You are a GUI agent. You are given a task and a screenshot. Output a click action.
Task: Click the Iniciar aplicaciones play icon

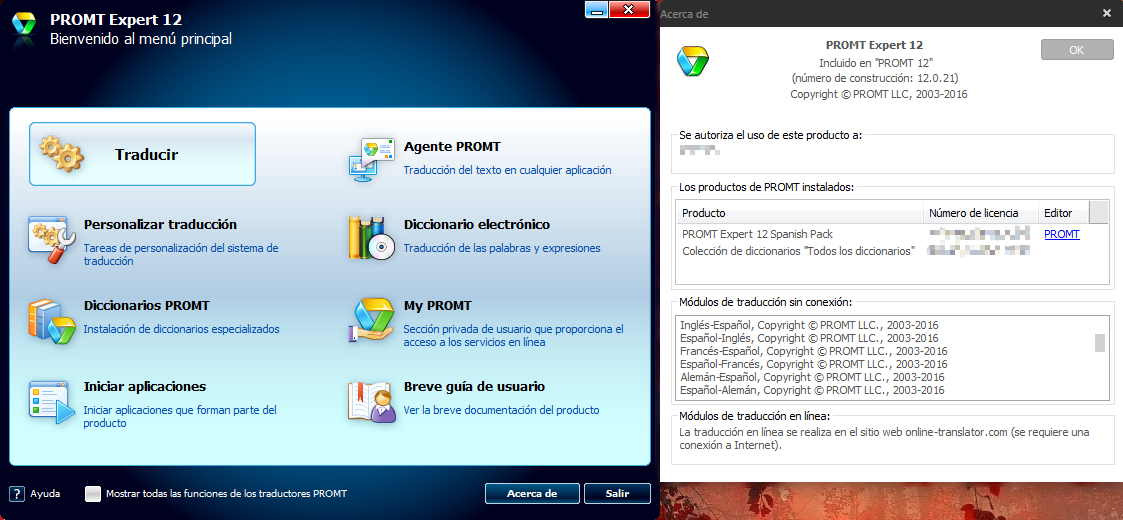[x=52, y=402]
